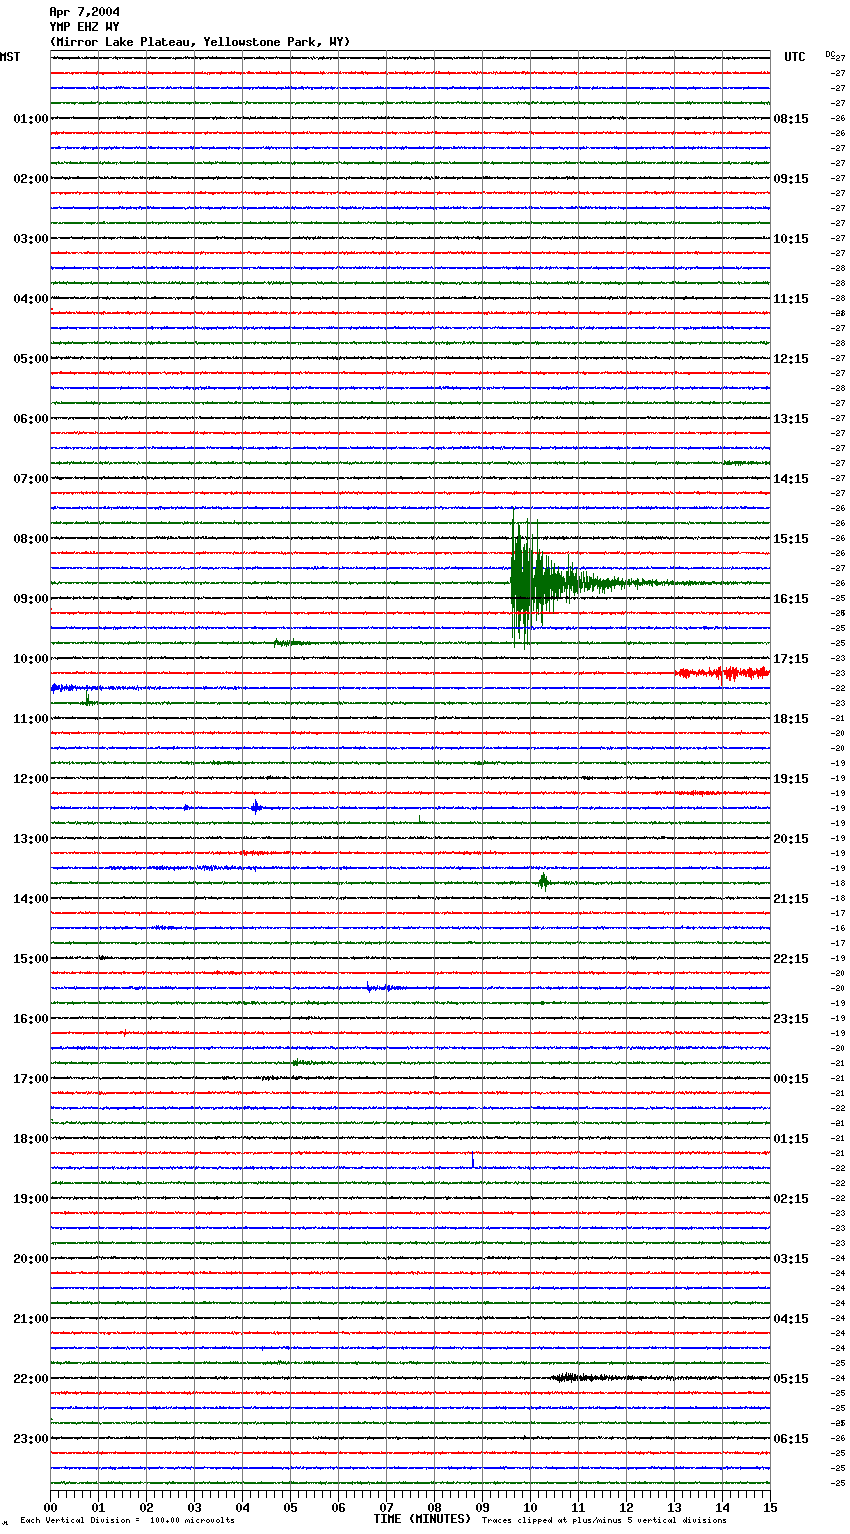
Task: Select the 12:00 MST time label
Action: (x=31, y=779)
